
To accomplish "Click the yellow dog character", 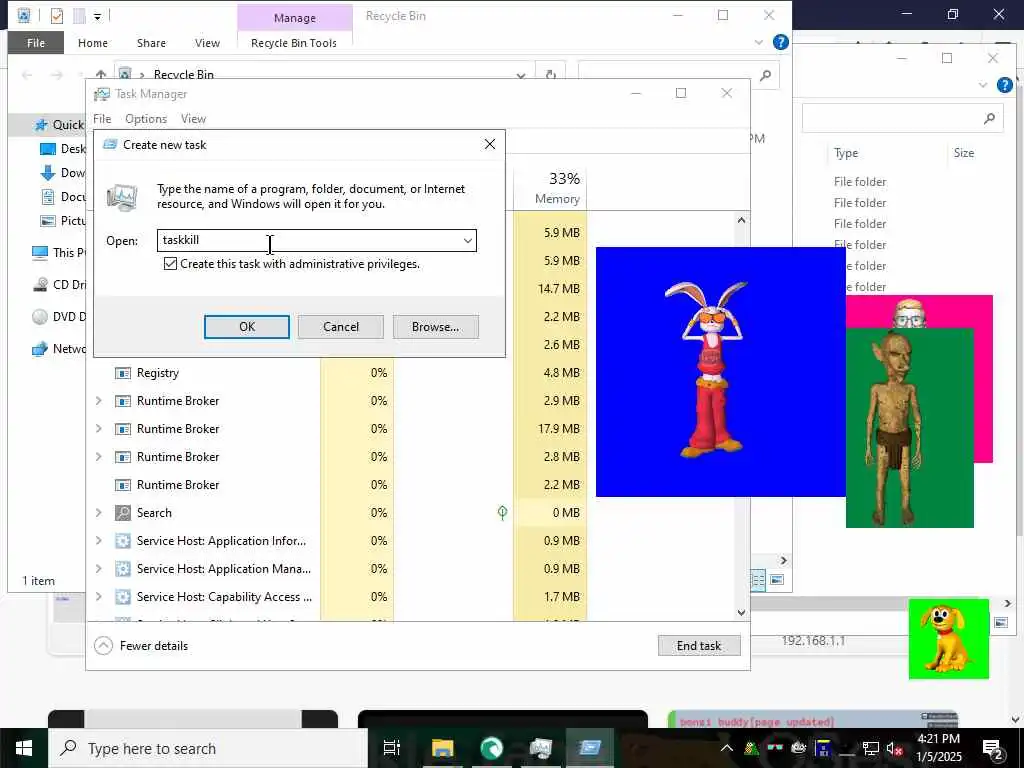I will click(947, 638).
